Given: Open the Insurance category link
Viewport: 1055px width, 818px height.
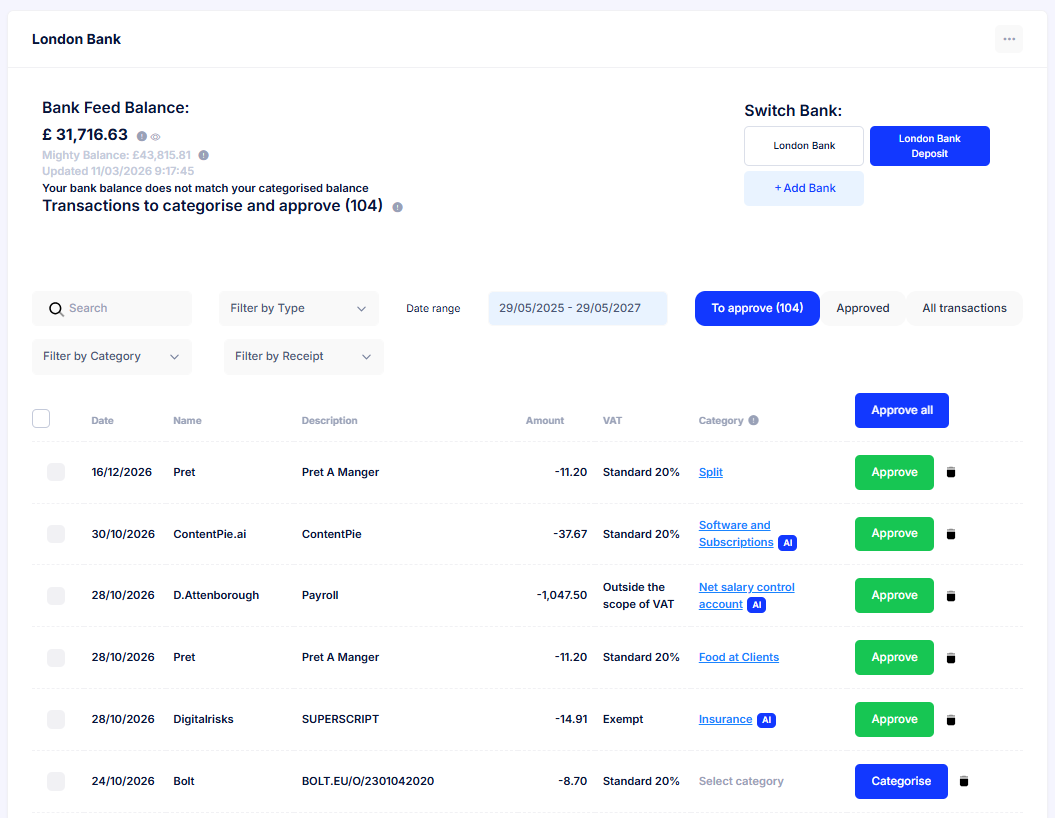Looking at the screenshot, I should click(725, 720).
